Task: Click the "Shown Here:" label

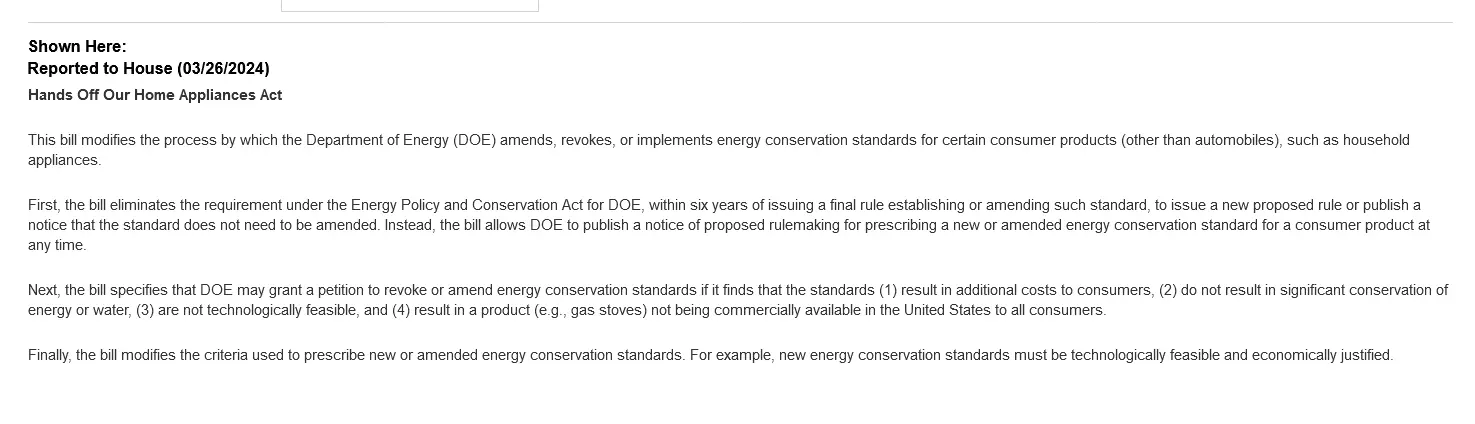Action: [77, 46]
